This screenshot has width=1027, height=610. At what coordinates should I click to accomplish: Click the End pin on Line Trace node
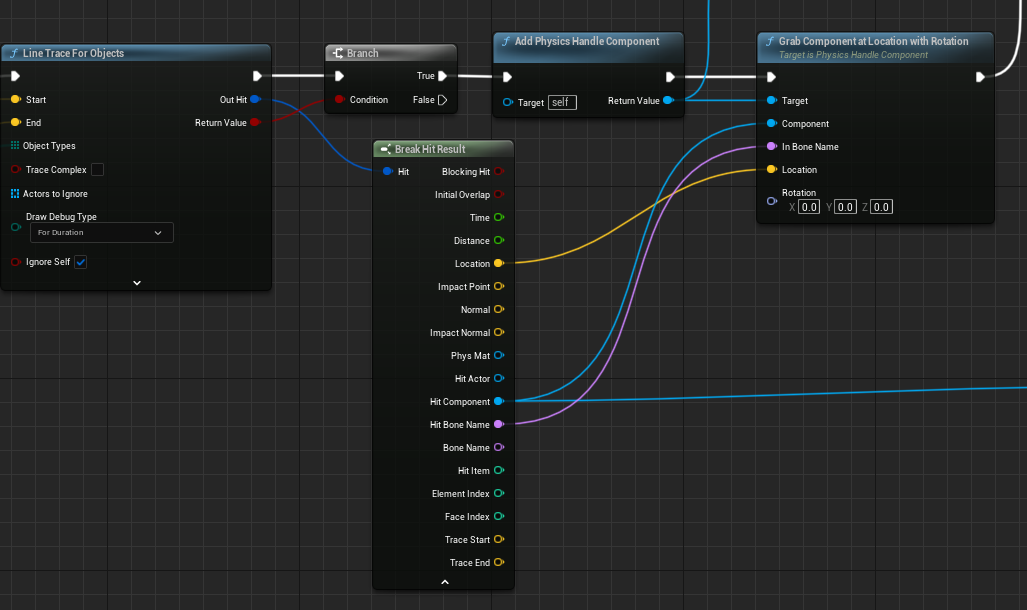click(x=16, y=123)
